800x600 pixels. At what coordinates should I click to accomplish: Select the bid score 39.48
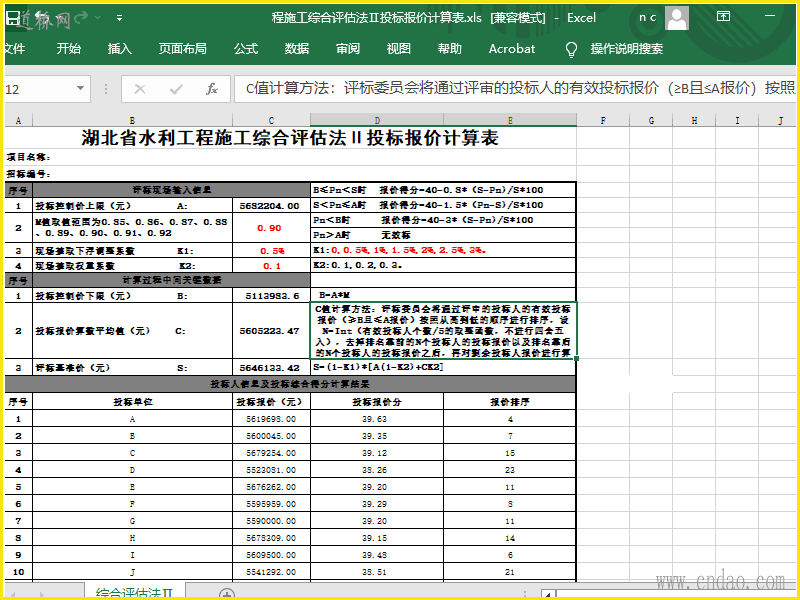coord(377,555)
